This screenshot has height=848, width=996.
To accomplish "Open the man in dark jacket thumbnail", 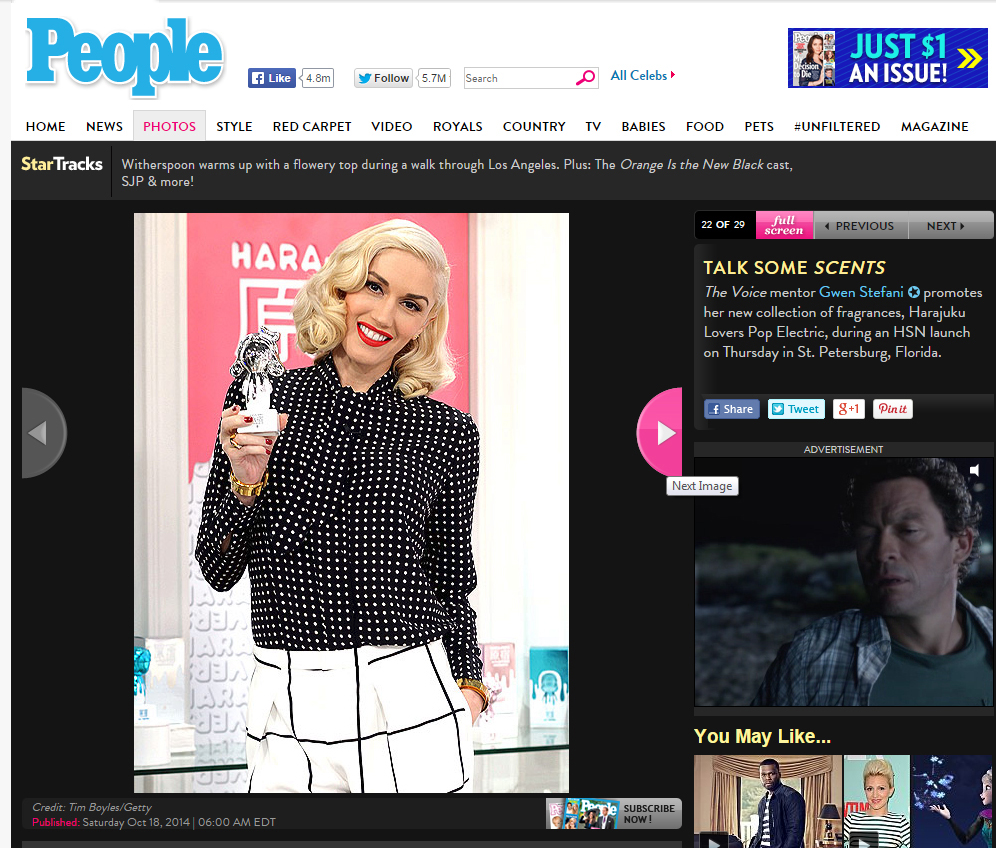I will point(767,802).
